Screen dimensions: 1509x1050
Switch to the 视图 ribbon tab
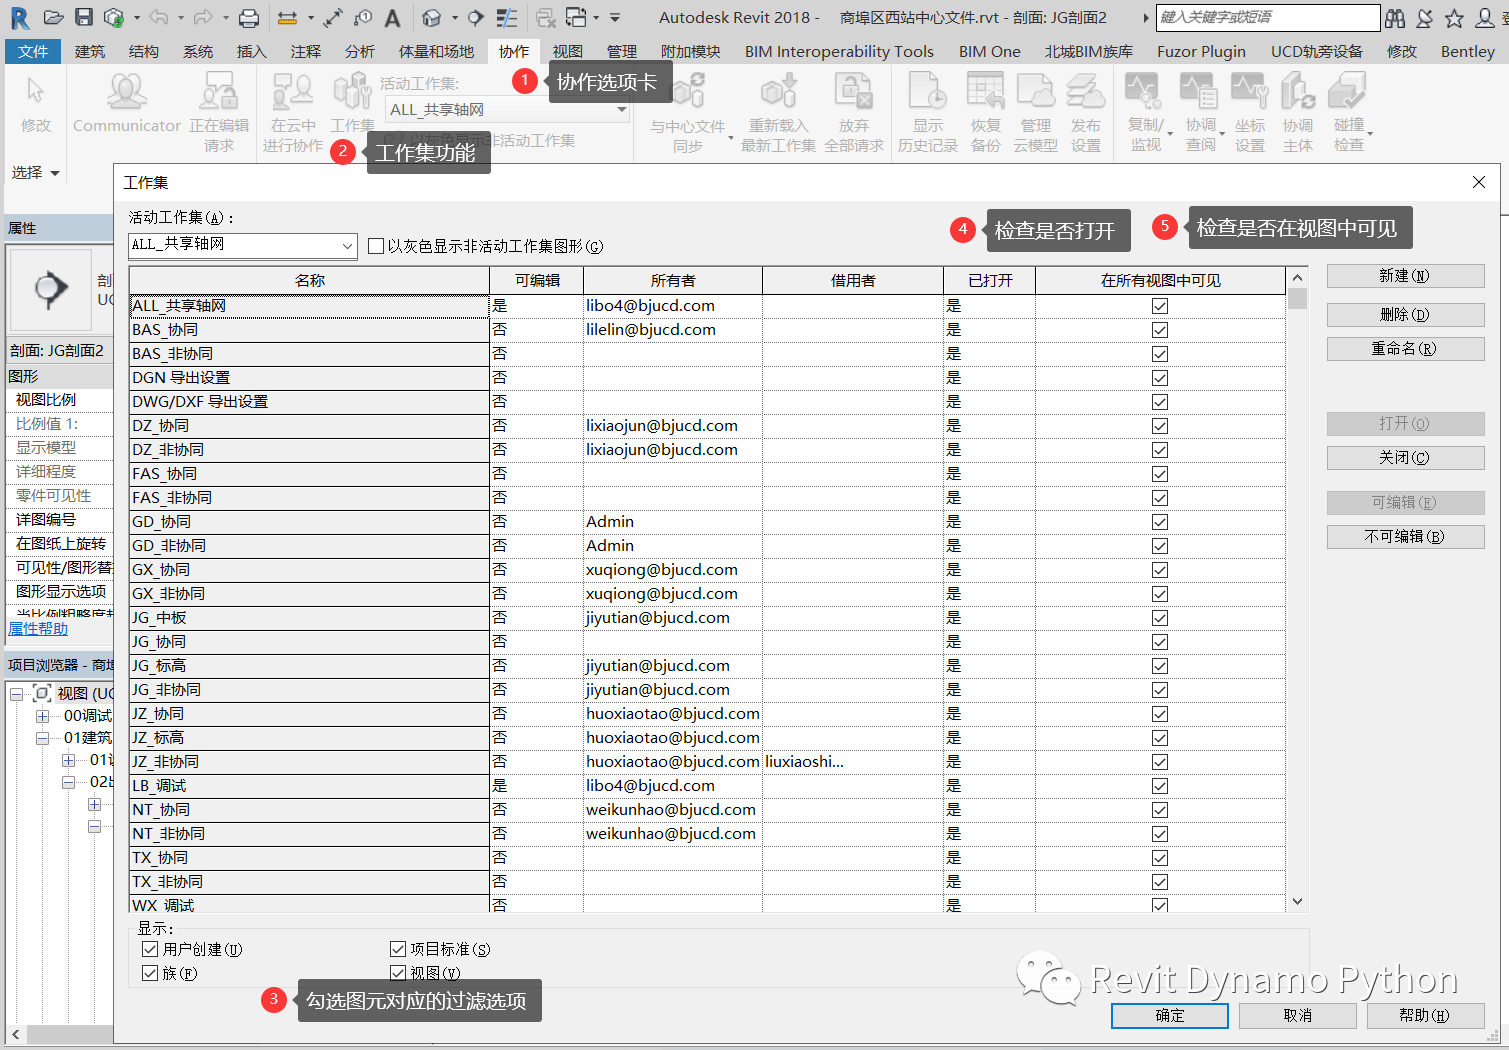coord(567,51)
